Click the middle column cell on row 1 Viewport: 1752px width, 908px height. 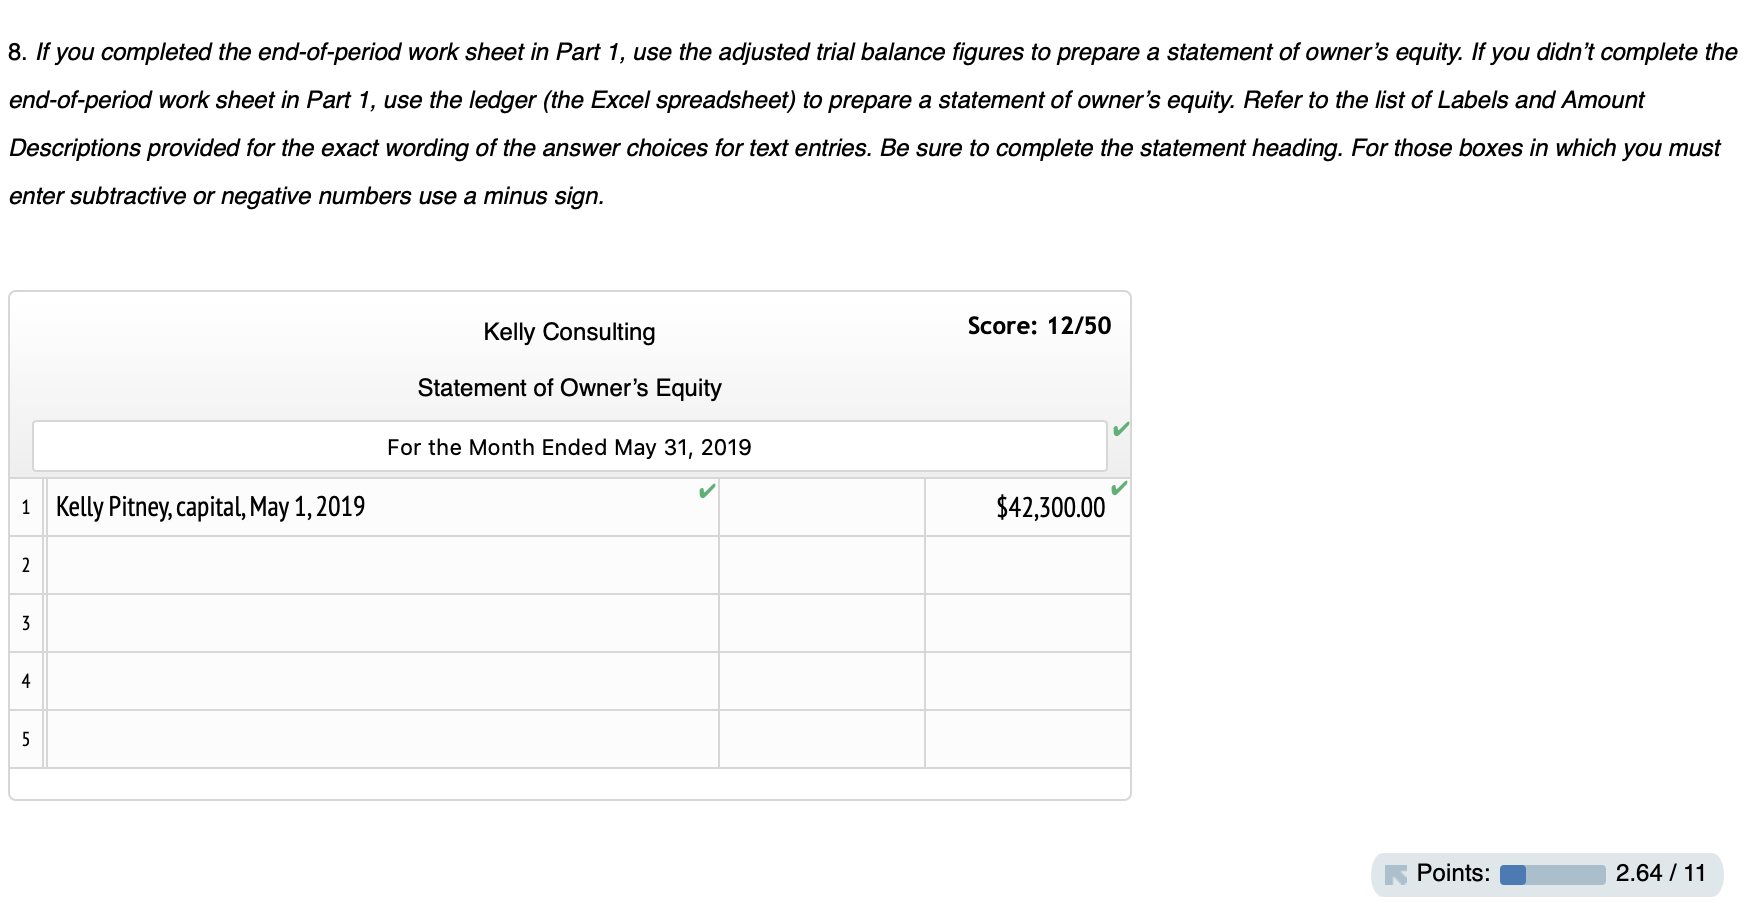(x=822, y=507)
